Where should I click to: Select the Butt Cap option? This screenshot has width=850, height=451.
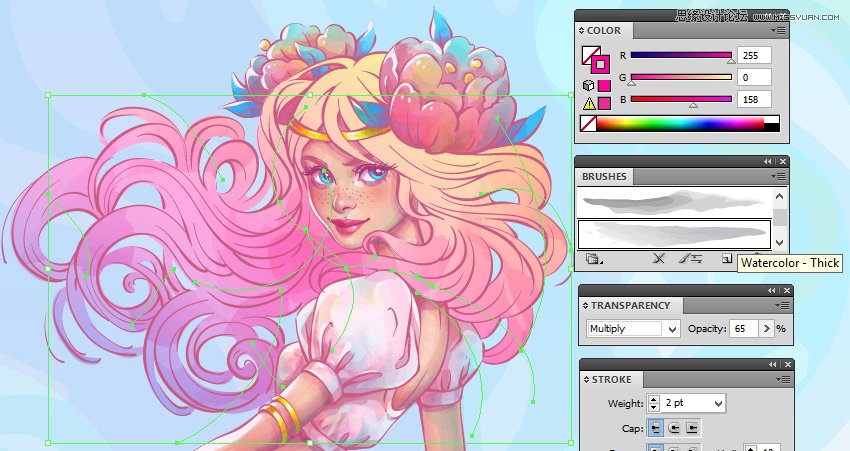coord(656,428)
